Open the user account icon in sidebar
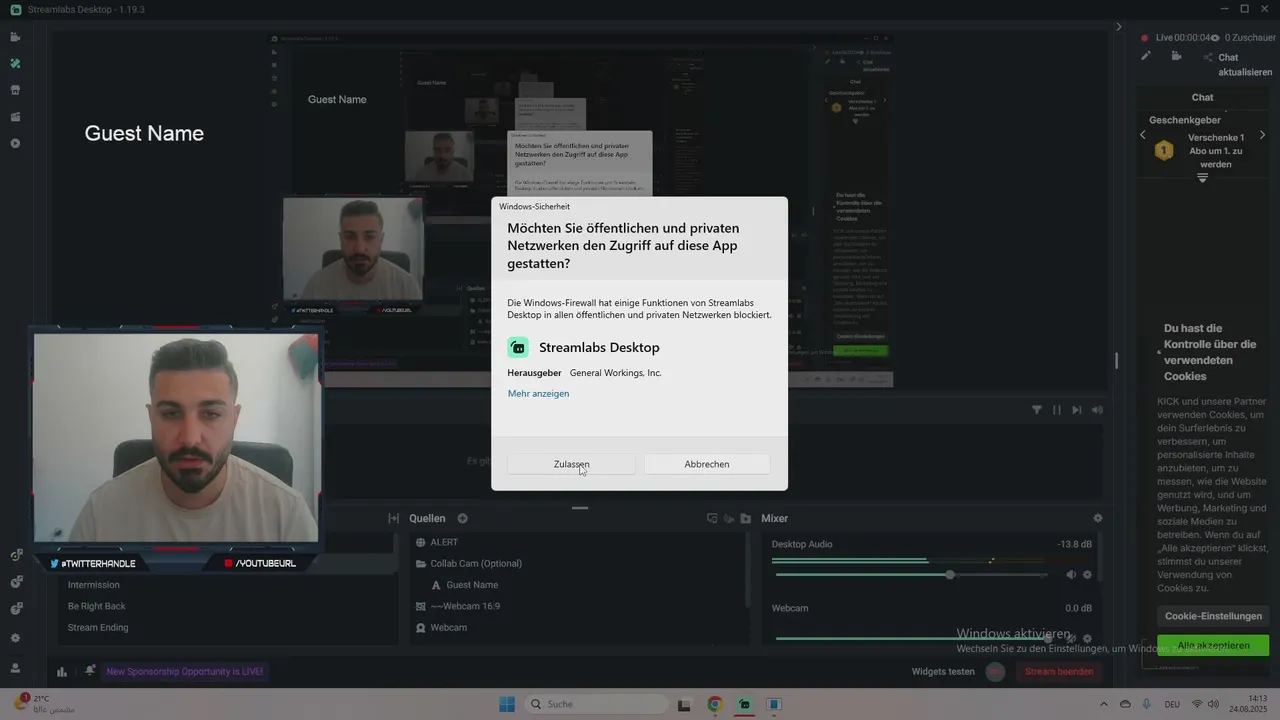1280x720 pixels. (15, 668)
